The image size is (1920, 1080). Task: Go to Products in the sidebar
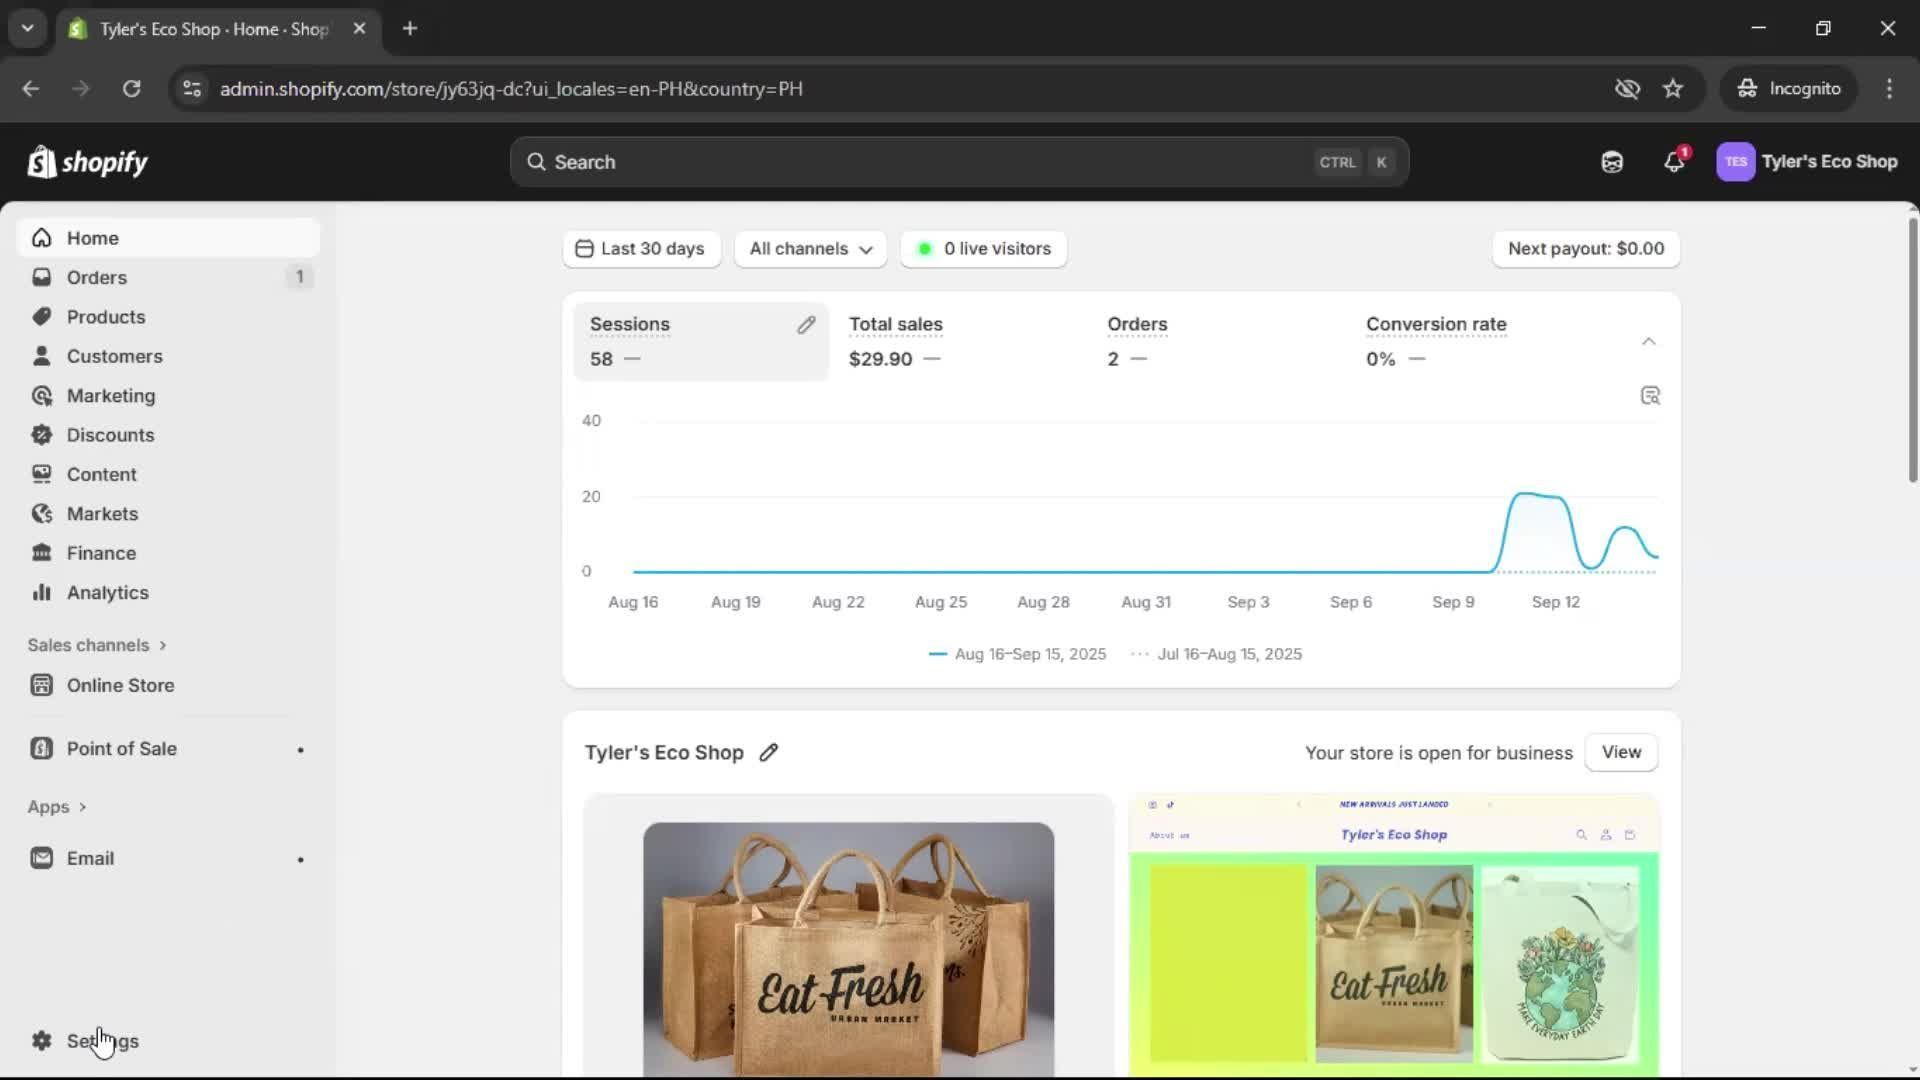(106, 317)
